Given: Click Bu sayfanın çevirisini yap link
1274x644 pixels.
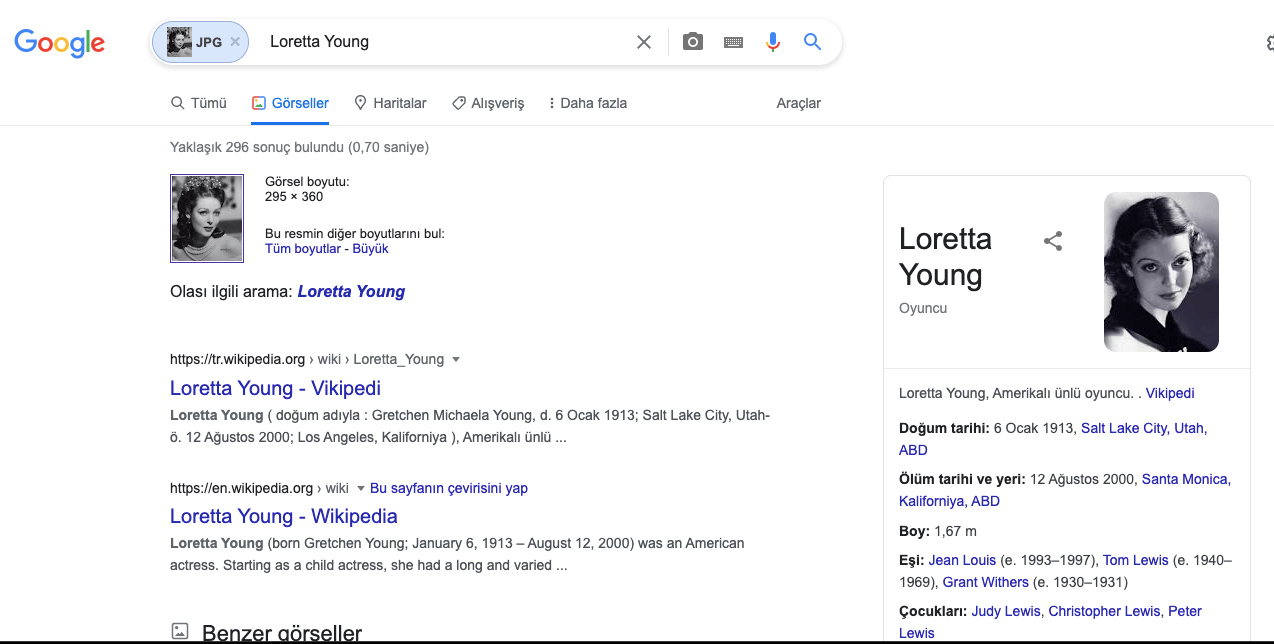Looking at the screenshot, I should coord(449,488).
